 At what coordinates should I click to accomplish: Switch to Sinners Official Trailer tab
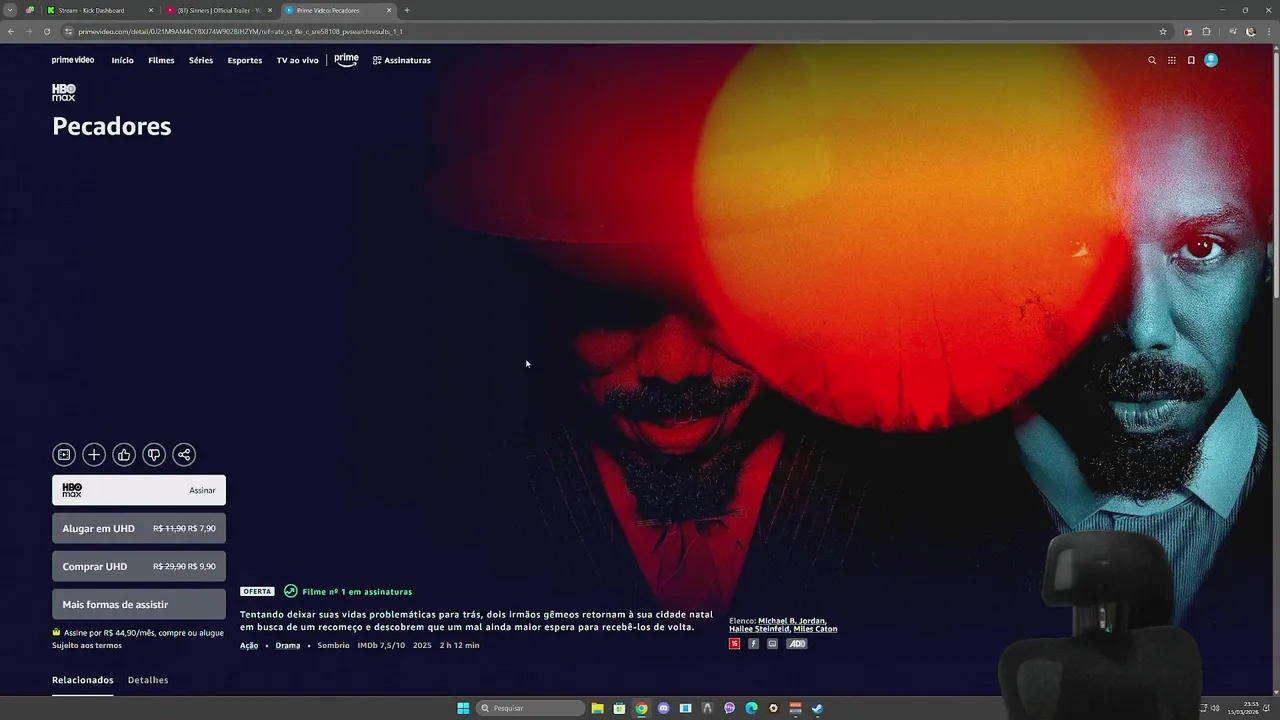coord(218,10)
